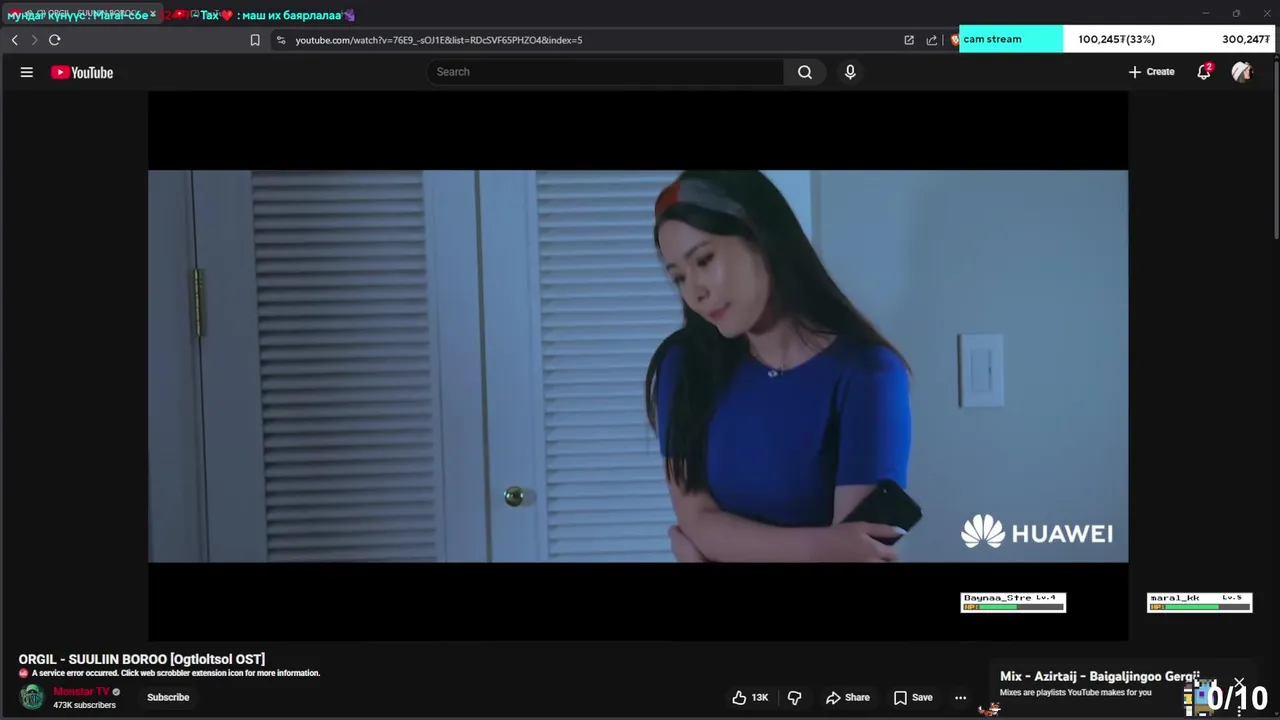Bookmark this page in address bar
The width and height of the screenshot is (1280, 720).
[x=255, y=40]
